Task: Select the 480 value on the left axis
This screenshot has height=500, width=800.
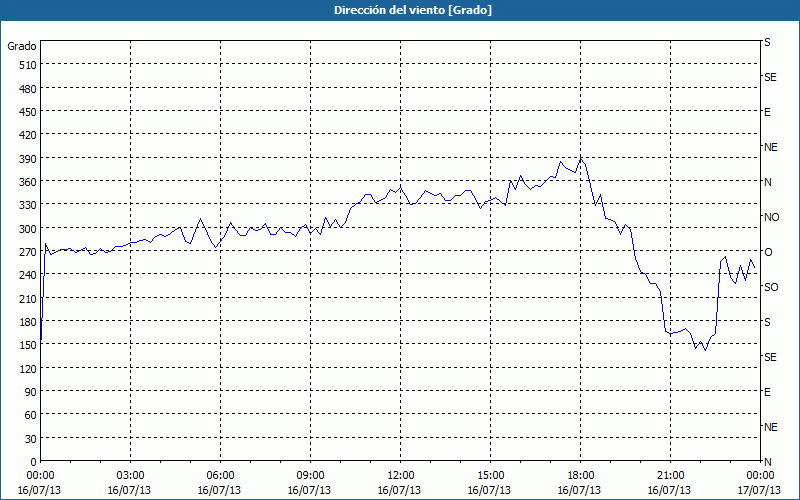Action: click(28, 89)
